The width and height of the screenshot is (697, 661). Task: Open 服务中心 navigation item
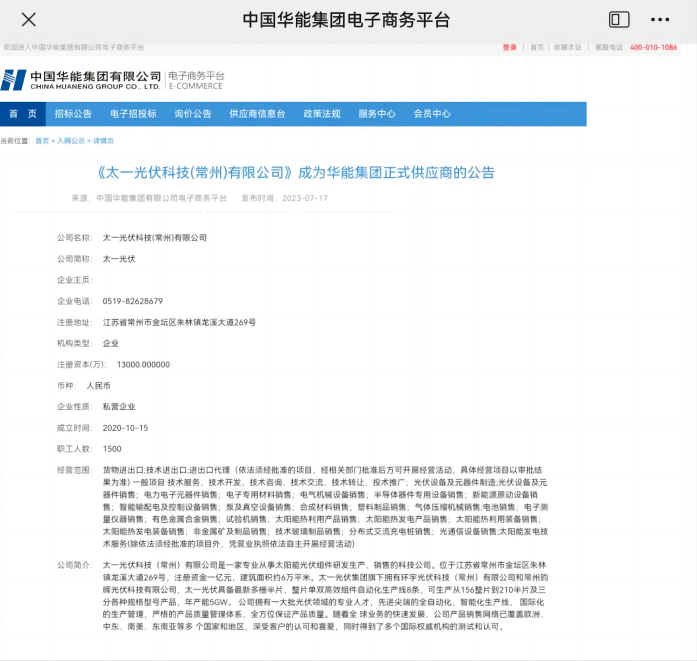[x=377, y=114]
